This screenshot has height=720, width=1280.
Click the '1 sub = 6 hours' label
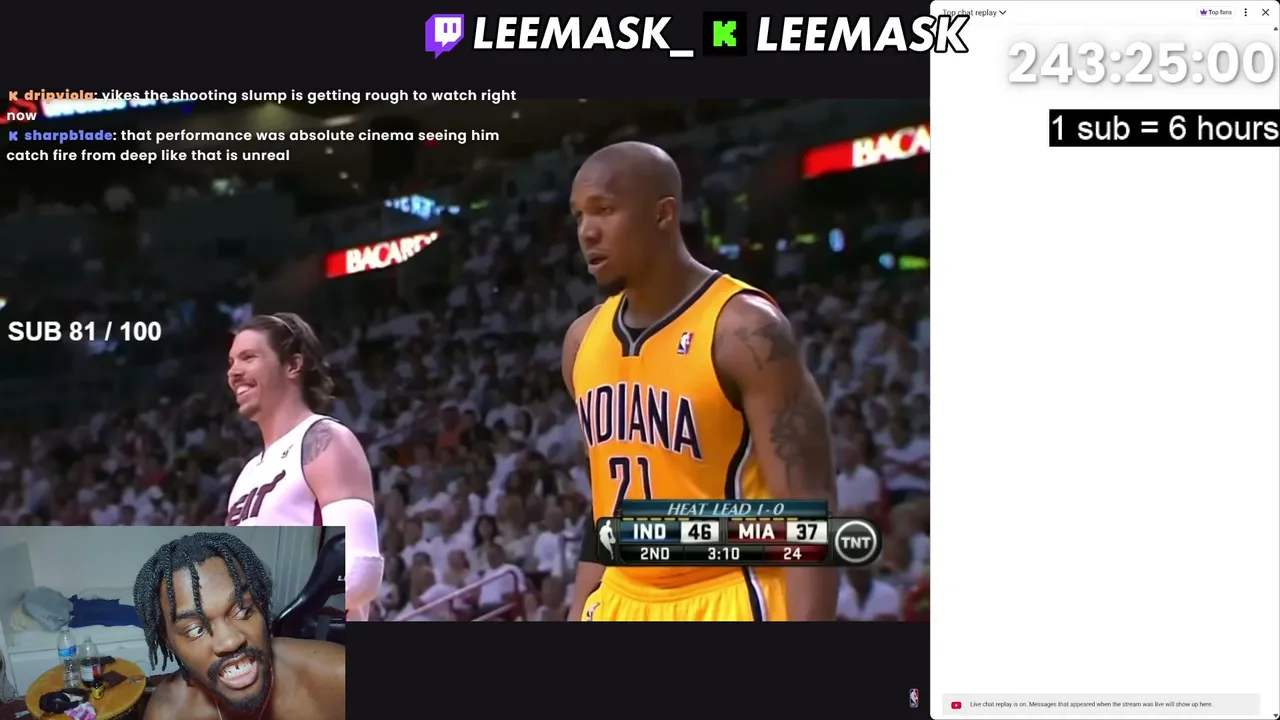(x=1164, y=128)
